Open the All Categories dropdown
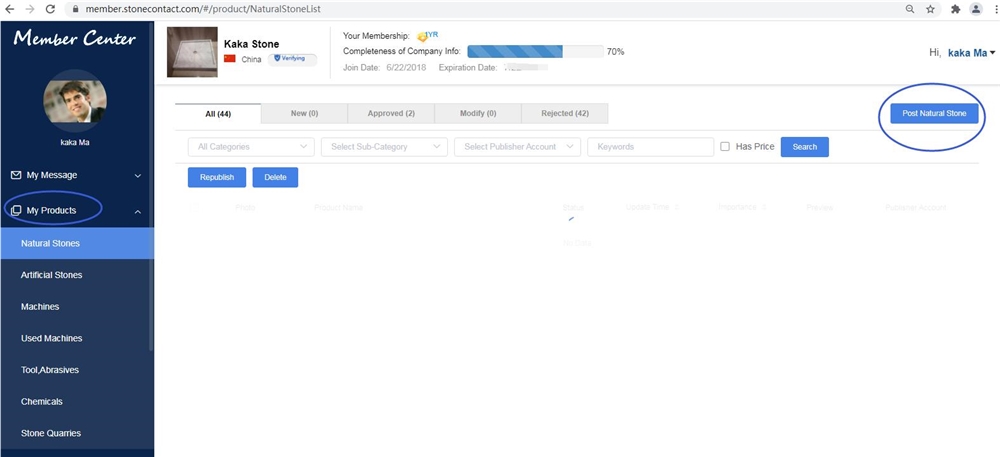Screen dimensions: 1000x457 [251, 147]
